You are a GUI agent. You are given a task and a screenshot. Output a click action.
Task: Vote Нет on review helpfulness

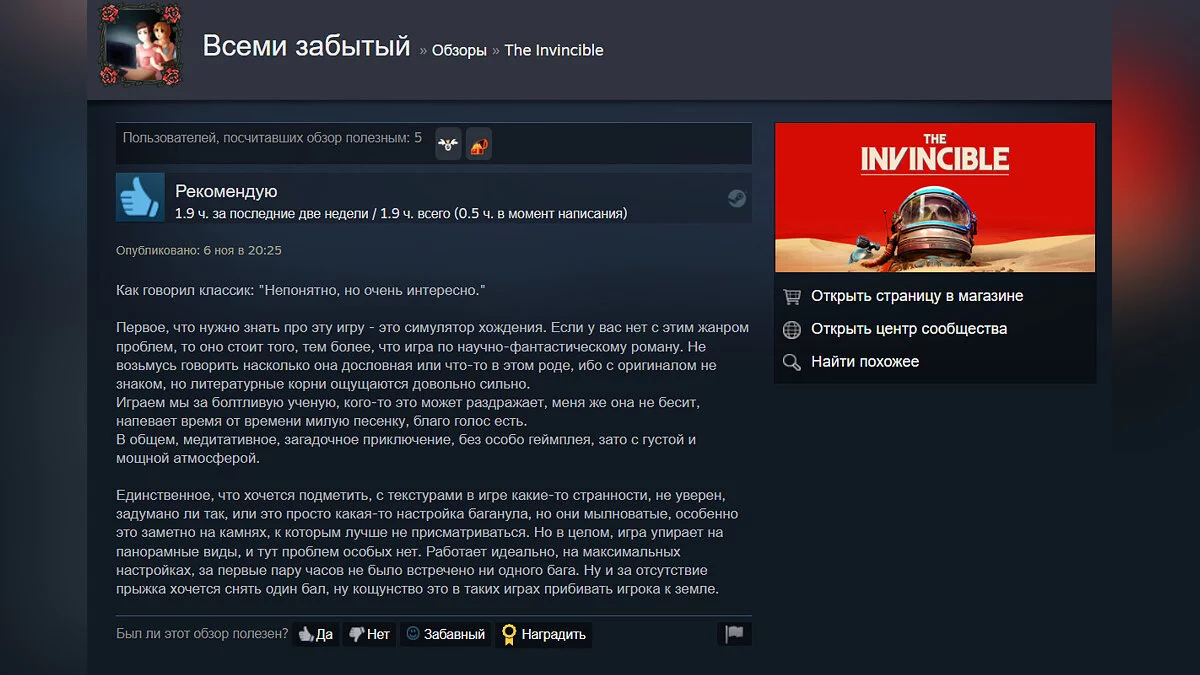click(x=369, y=634)
